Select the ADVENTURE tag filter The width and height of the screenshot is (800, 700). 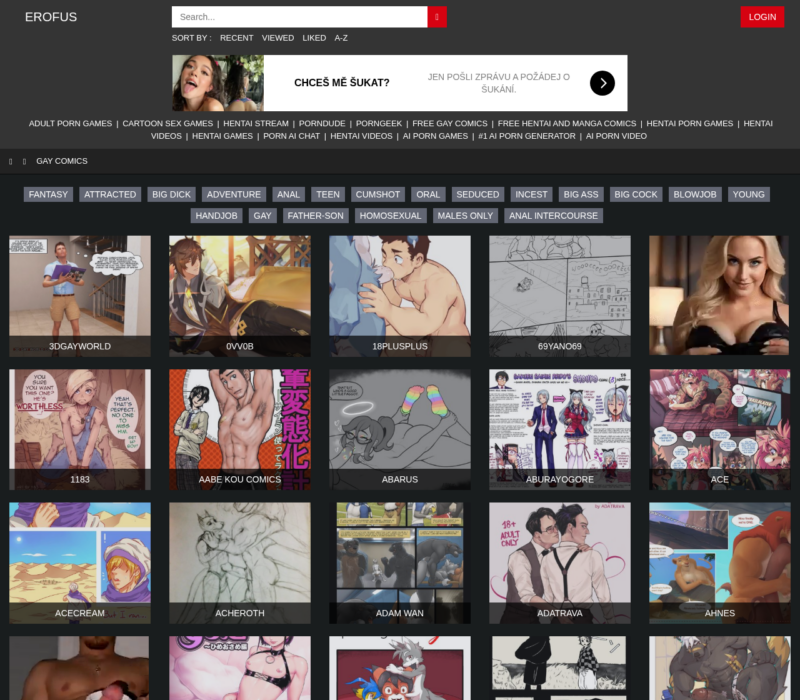click(234, 195)
